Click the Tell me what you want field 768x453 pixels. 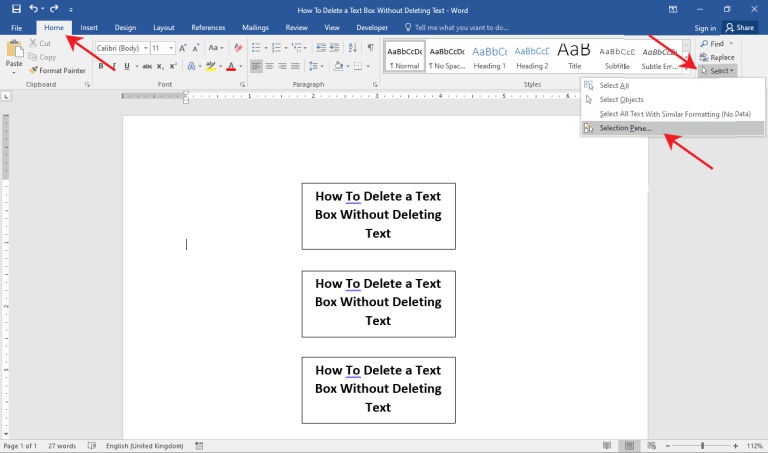457,27
